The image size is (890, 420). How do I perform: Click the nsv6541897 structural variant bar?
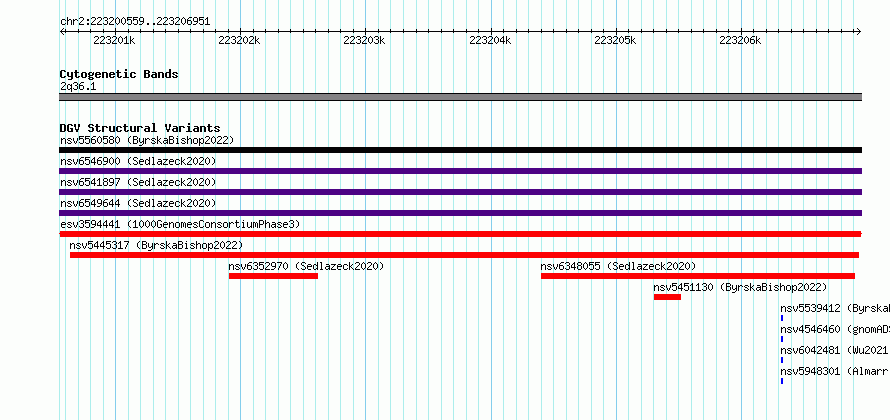tap(460, 192)
